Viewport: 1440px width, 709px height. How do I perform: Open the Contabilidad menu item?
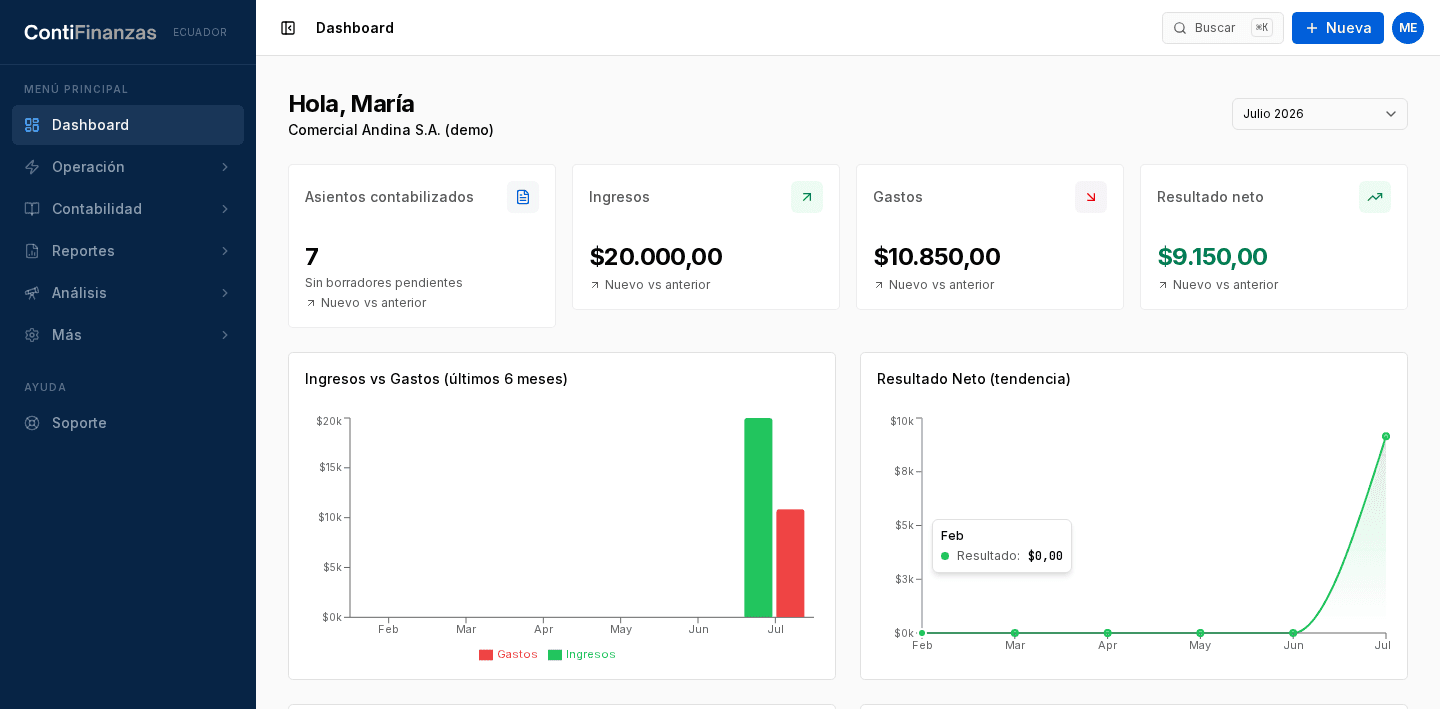128,209
